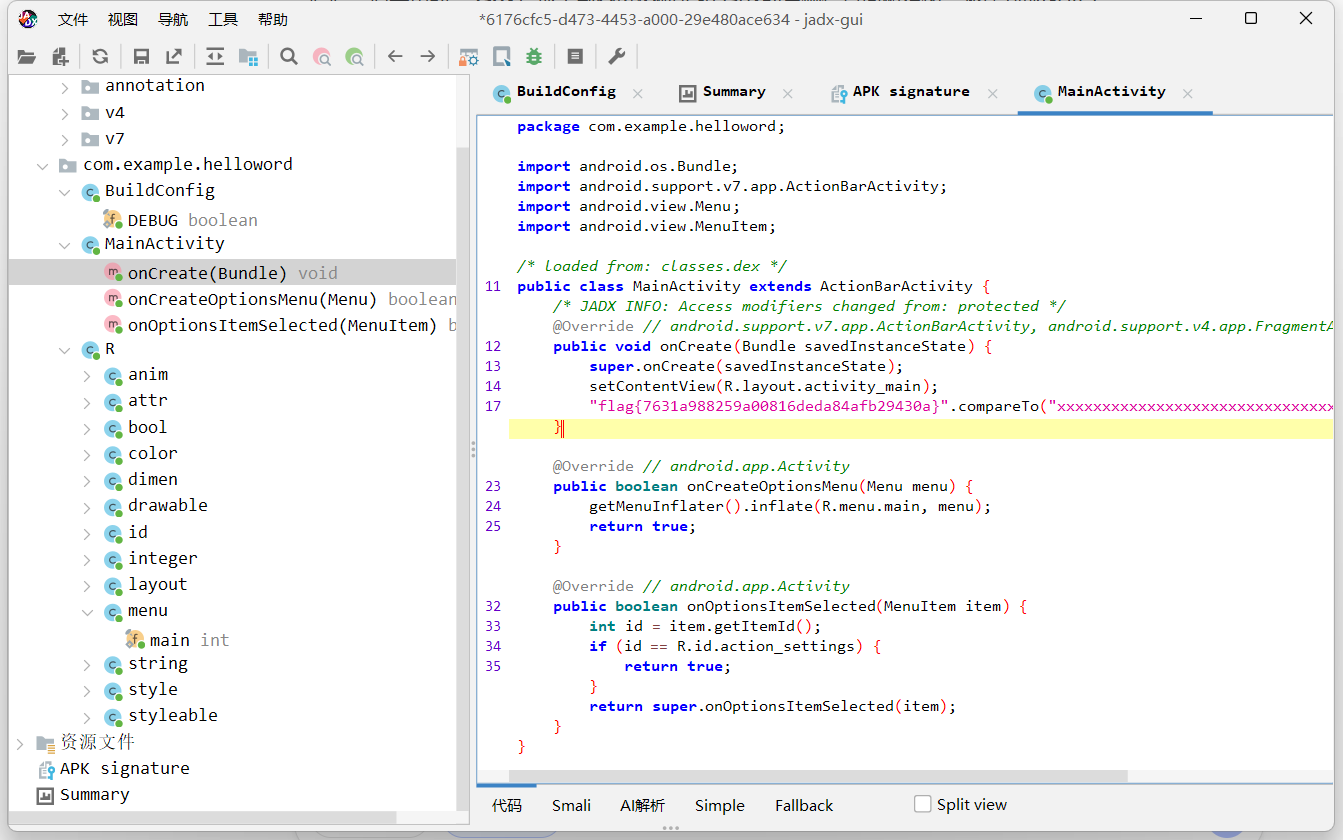Click the flag string literal in code
Viewport: 1343px width, 840px height.
coord(768,406)
